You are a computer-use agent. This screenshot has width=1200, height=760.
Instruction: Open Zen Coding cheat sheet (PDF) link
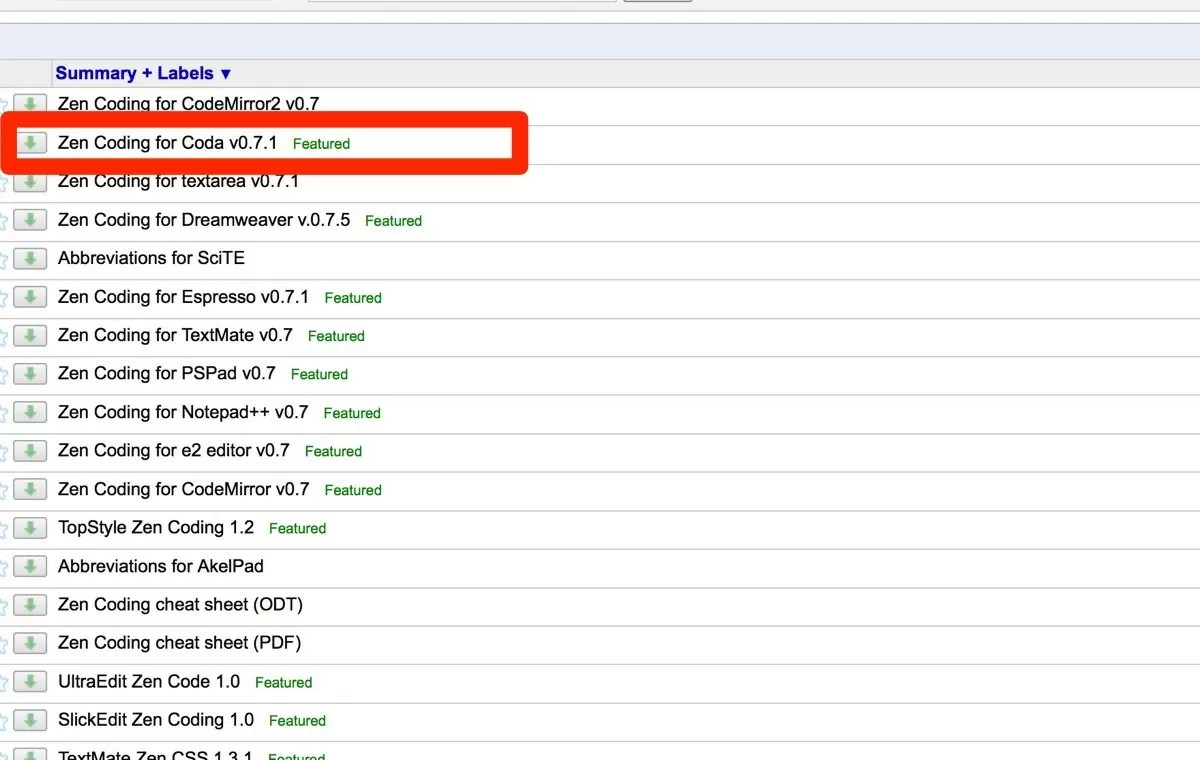coord(179,642)
